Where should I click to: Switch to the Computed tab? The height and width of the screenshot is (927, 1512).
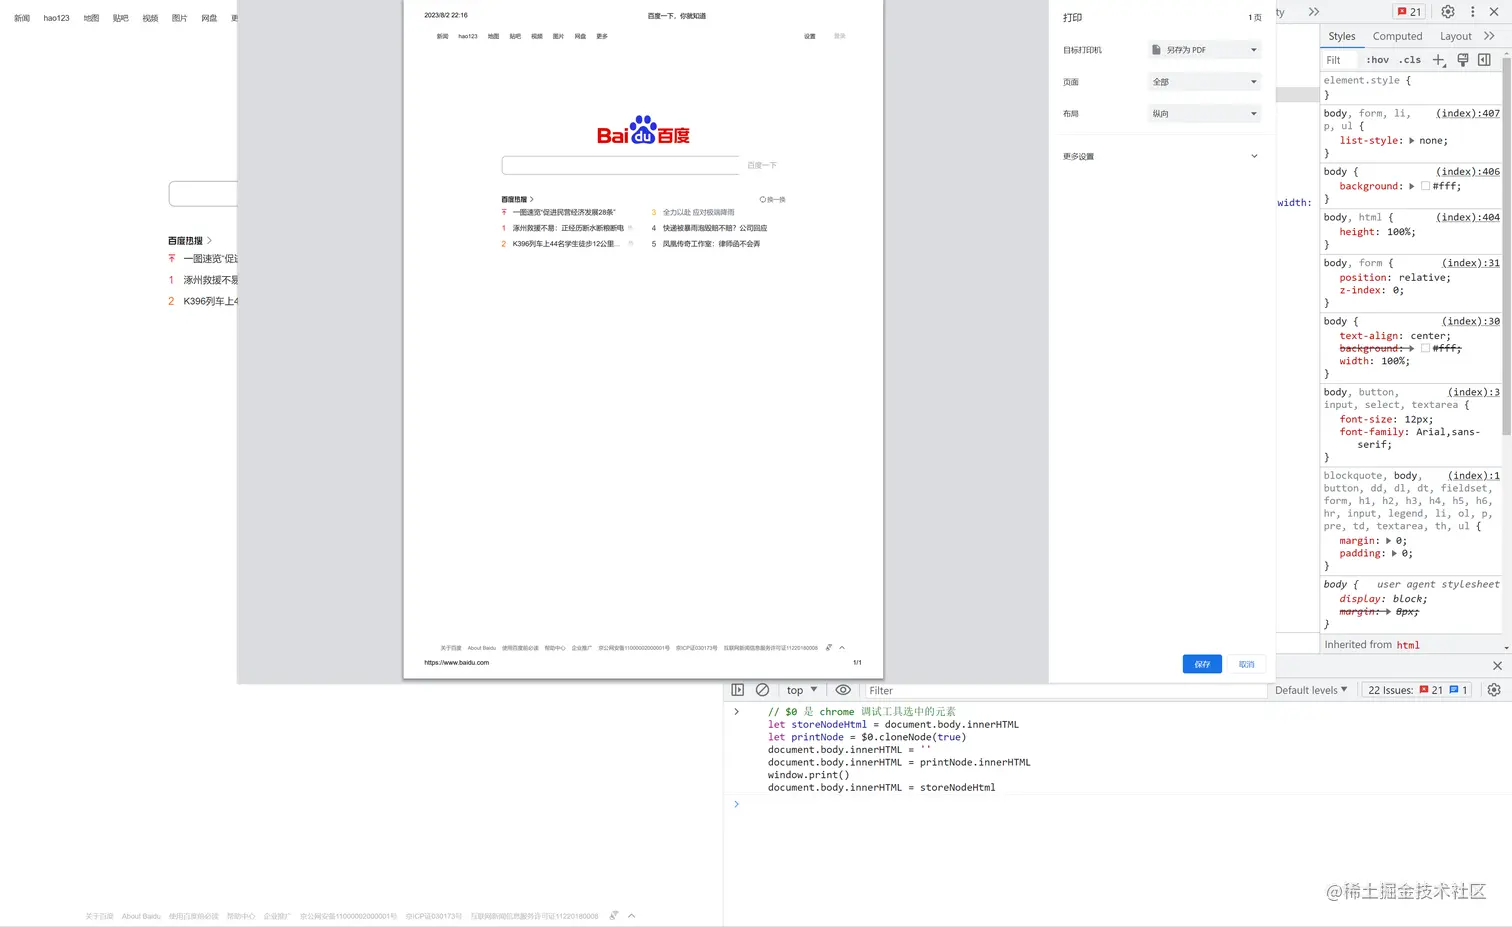1397,36
